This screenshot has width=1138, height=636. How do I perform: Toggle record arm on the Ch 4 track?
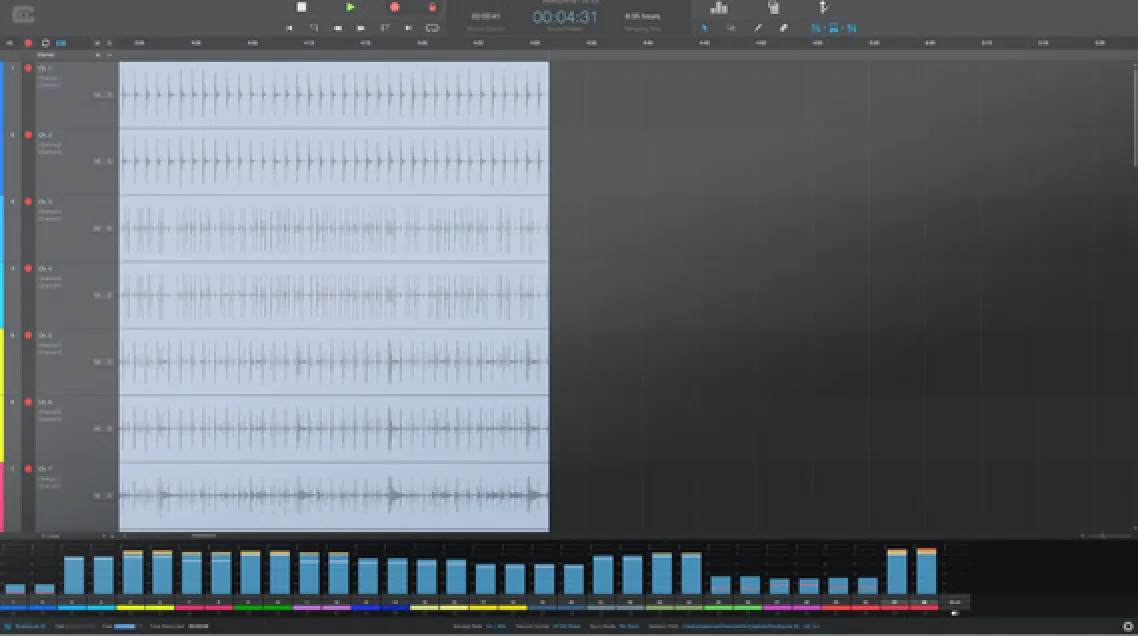point(28,269)
